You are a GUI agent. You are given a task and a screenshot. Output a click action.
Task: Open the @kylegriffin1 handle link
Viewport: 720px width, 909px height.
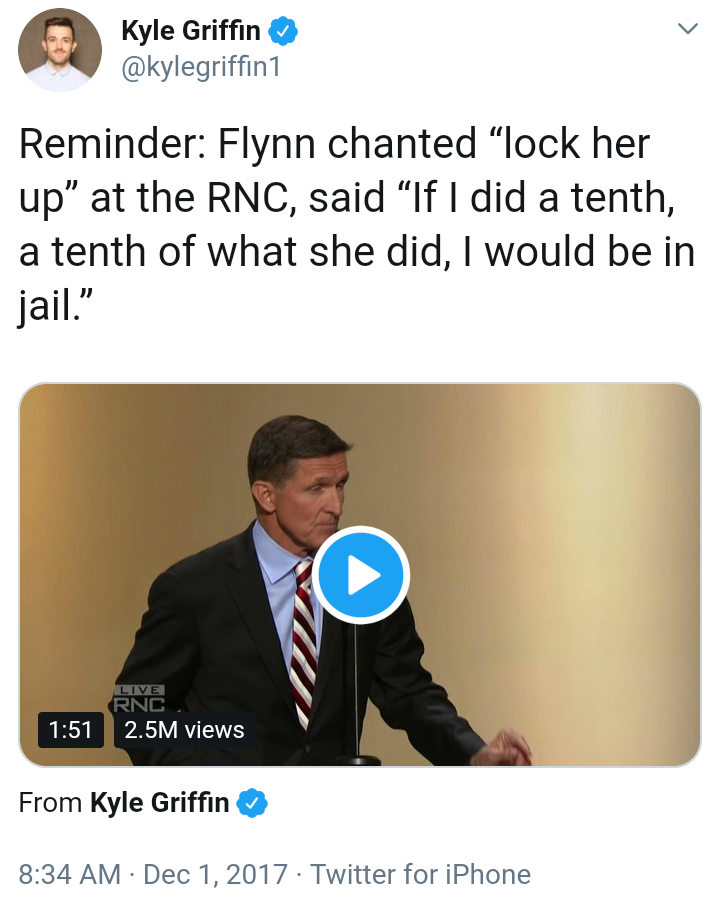tap(201, 67)
